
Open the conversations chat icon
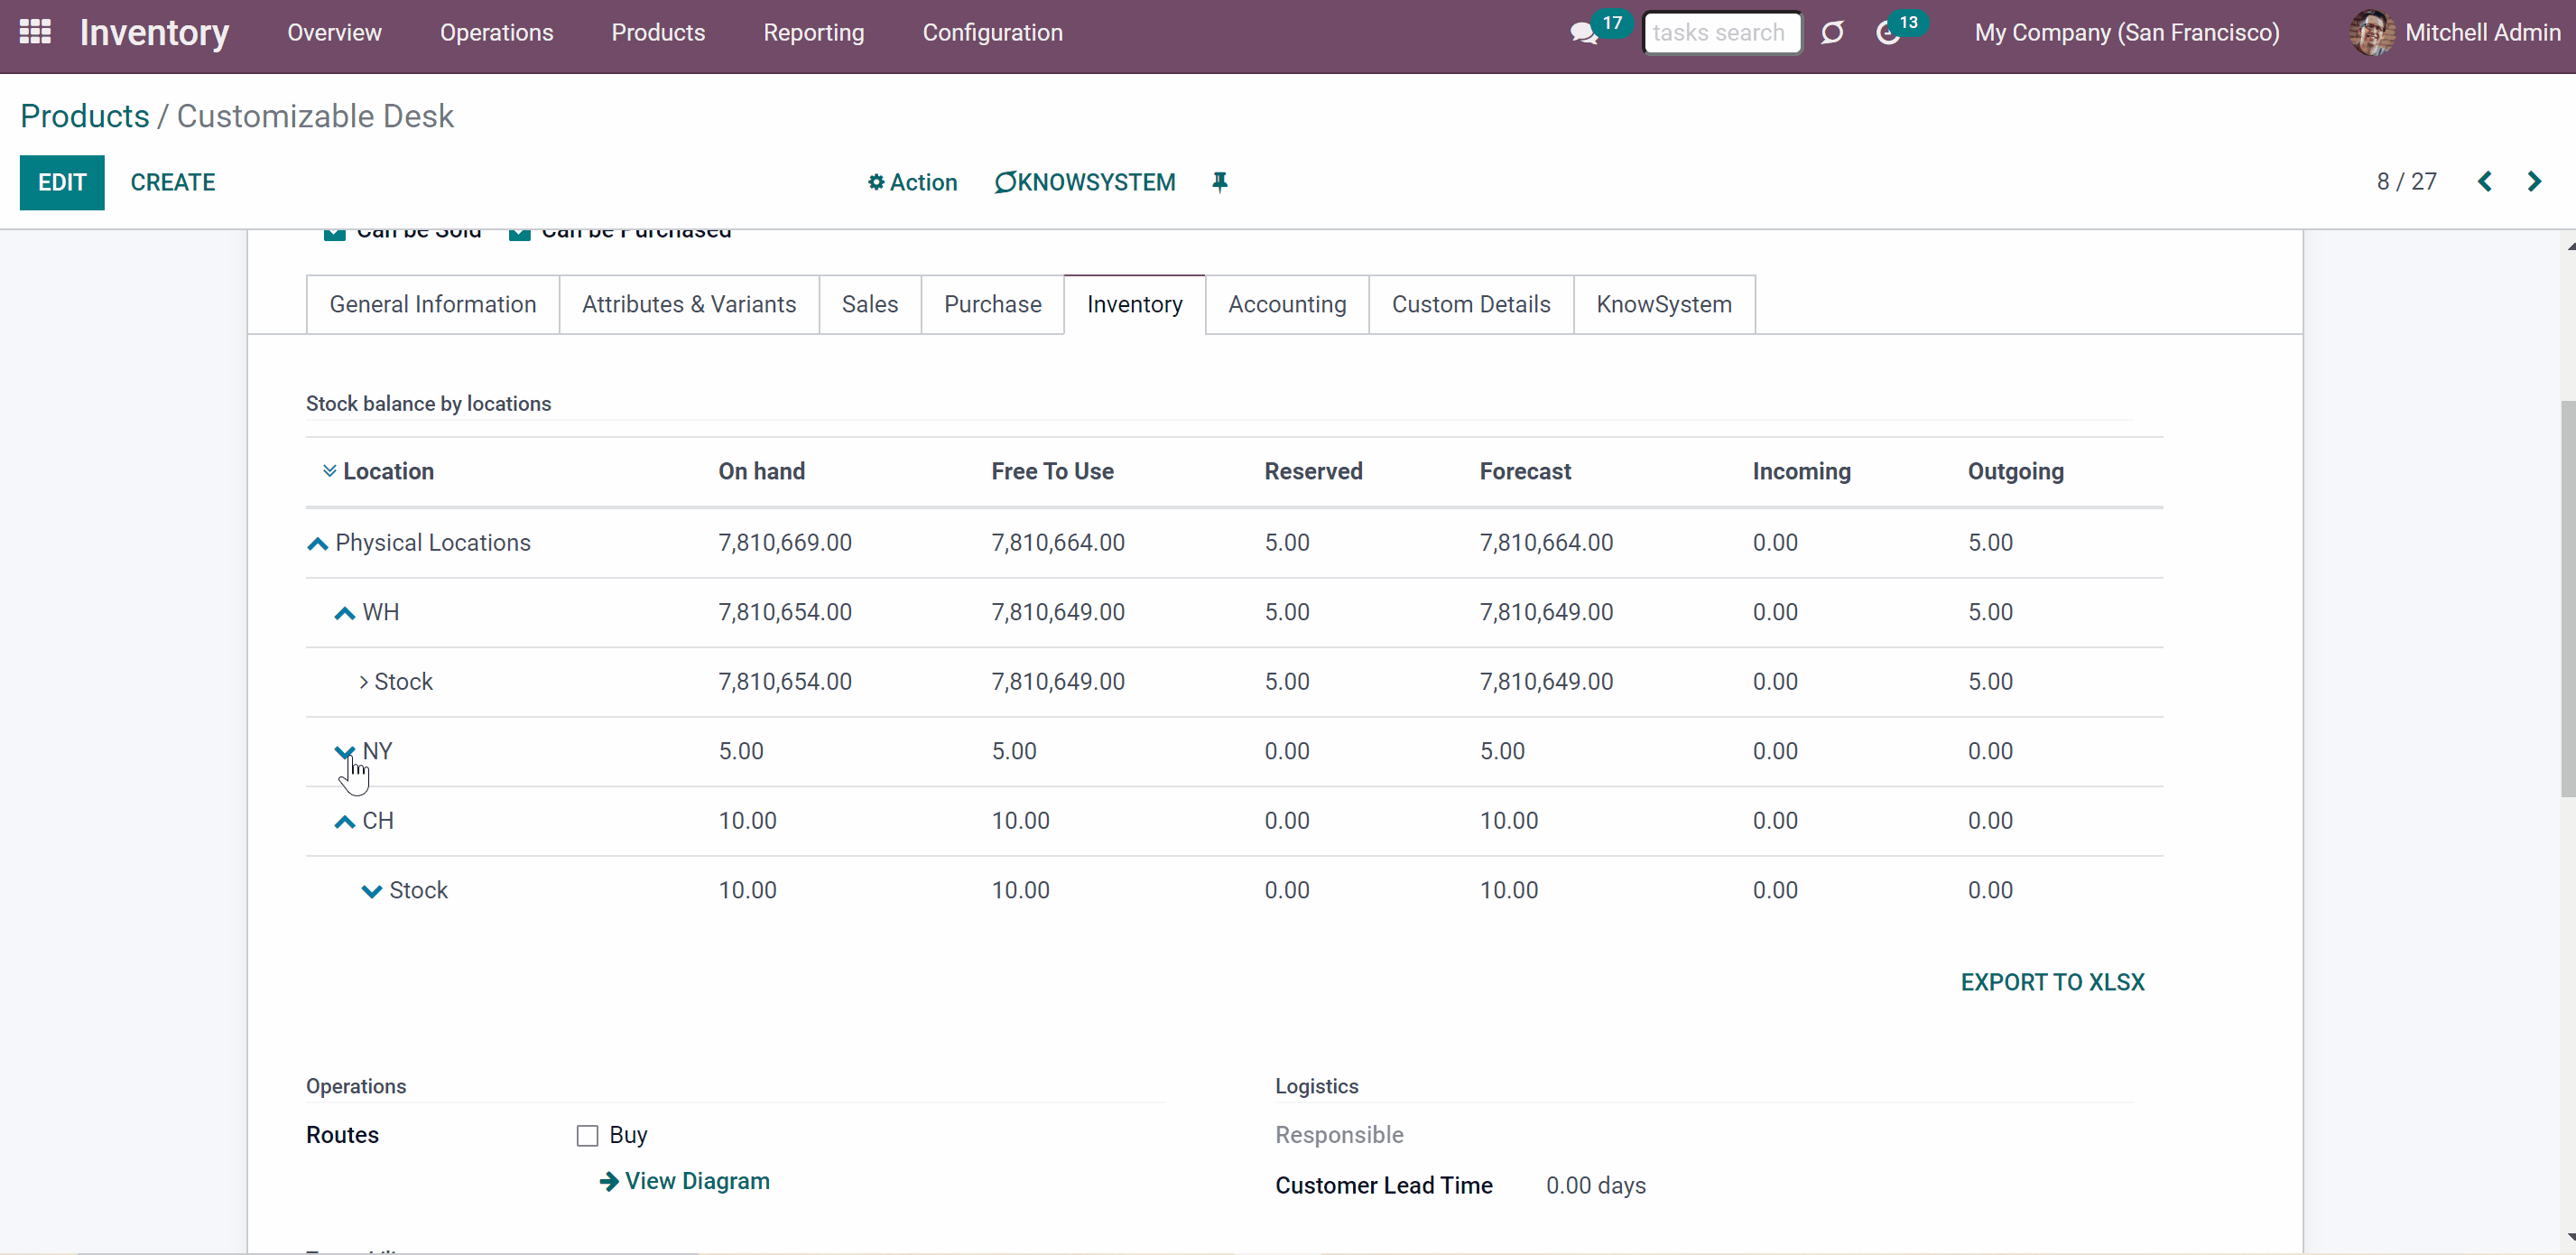tap(1584, 33)
